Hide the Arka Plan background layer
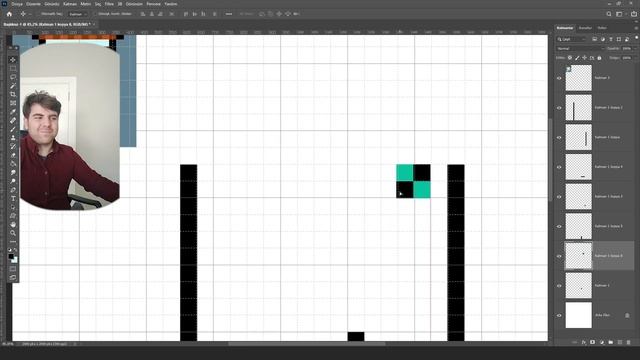The height and width of the screenshot is (360, 640). coord(559,316)
